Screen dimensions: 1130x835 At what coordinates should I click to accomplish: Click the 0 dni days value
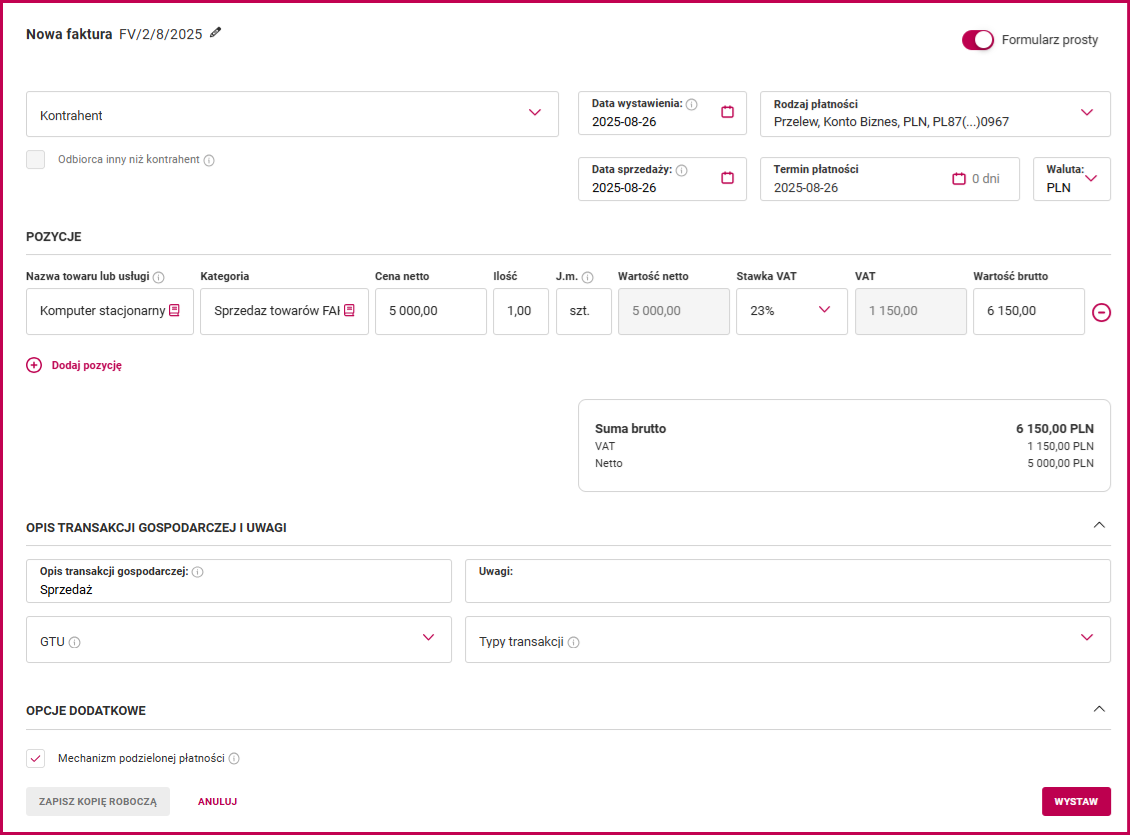[x=985, y=179]
